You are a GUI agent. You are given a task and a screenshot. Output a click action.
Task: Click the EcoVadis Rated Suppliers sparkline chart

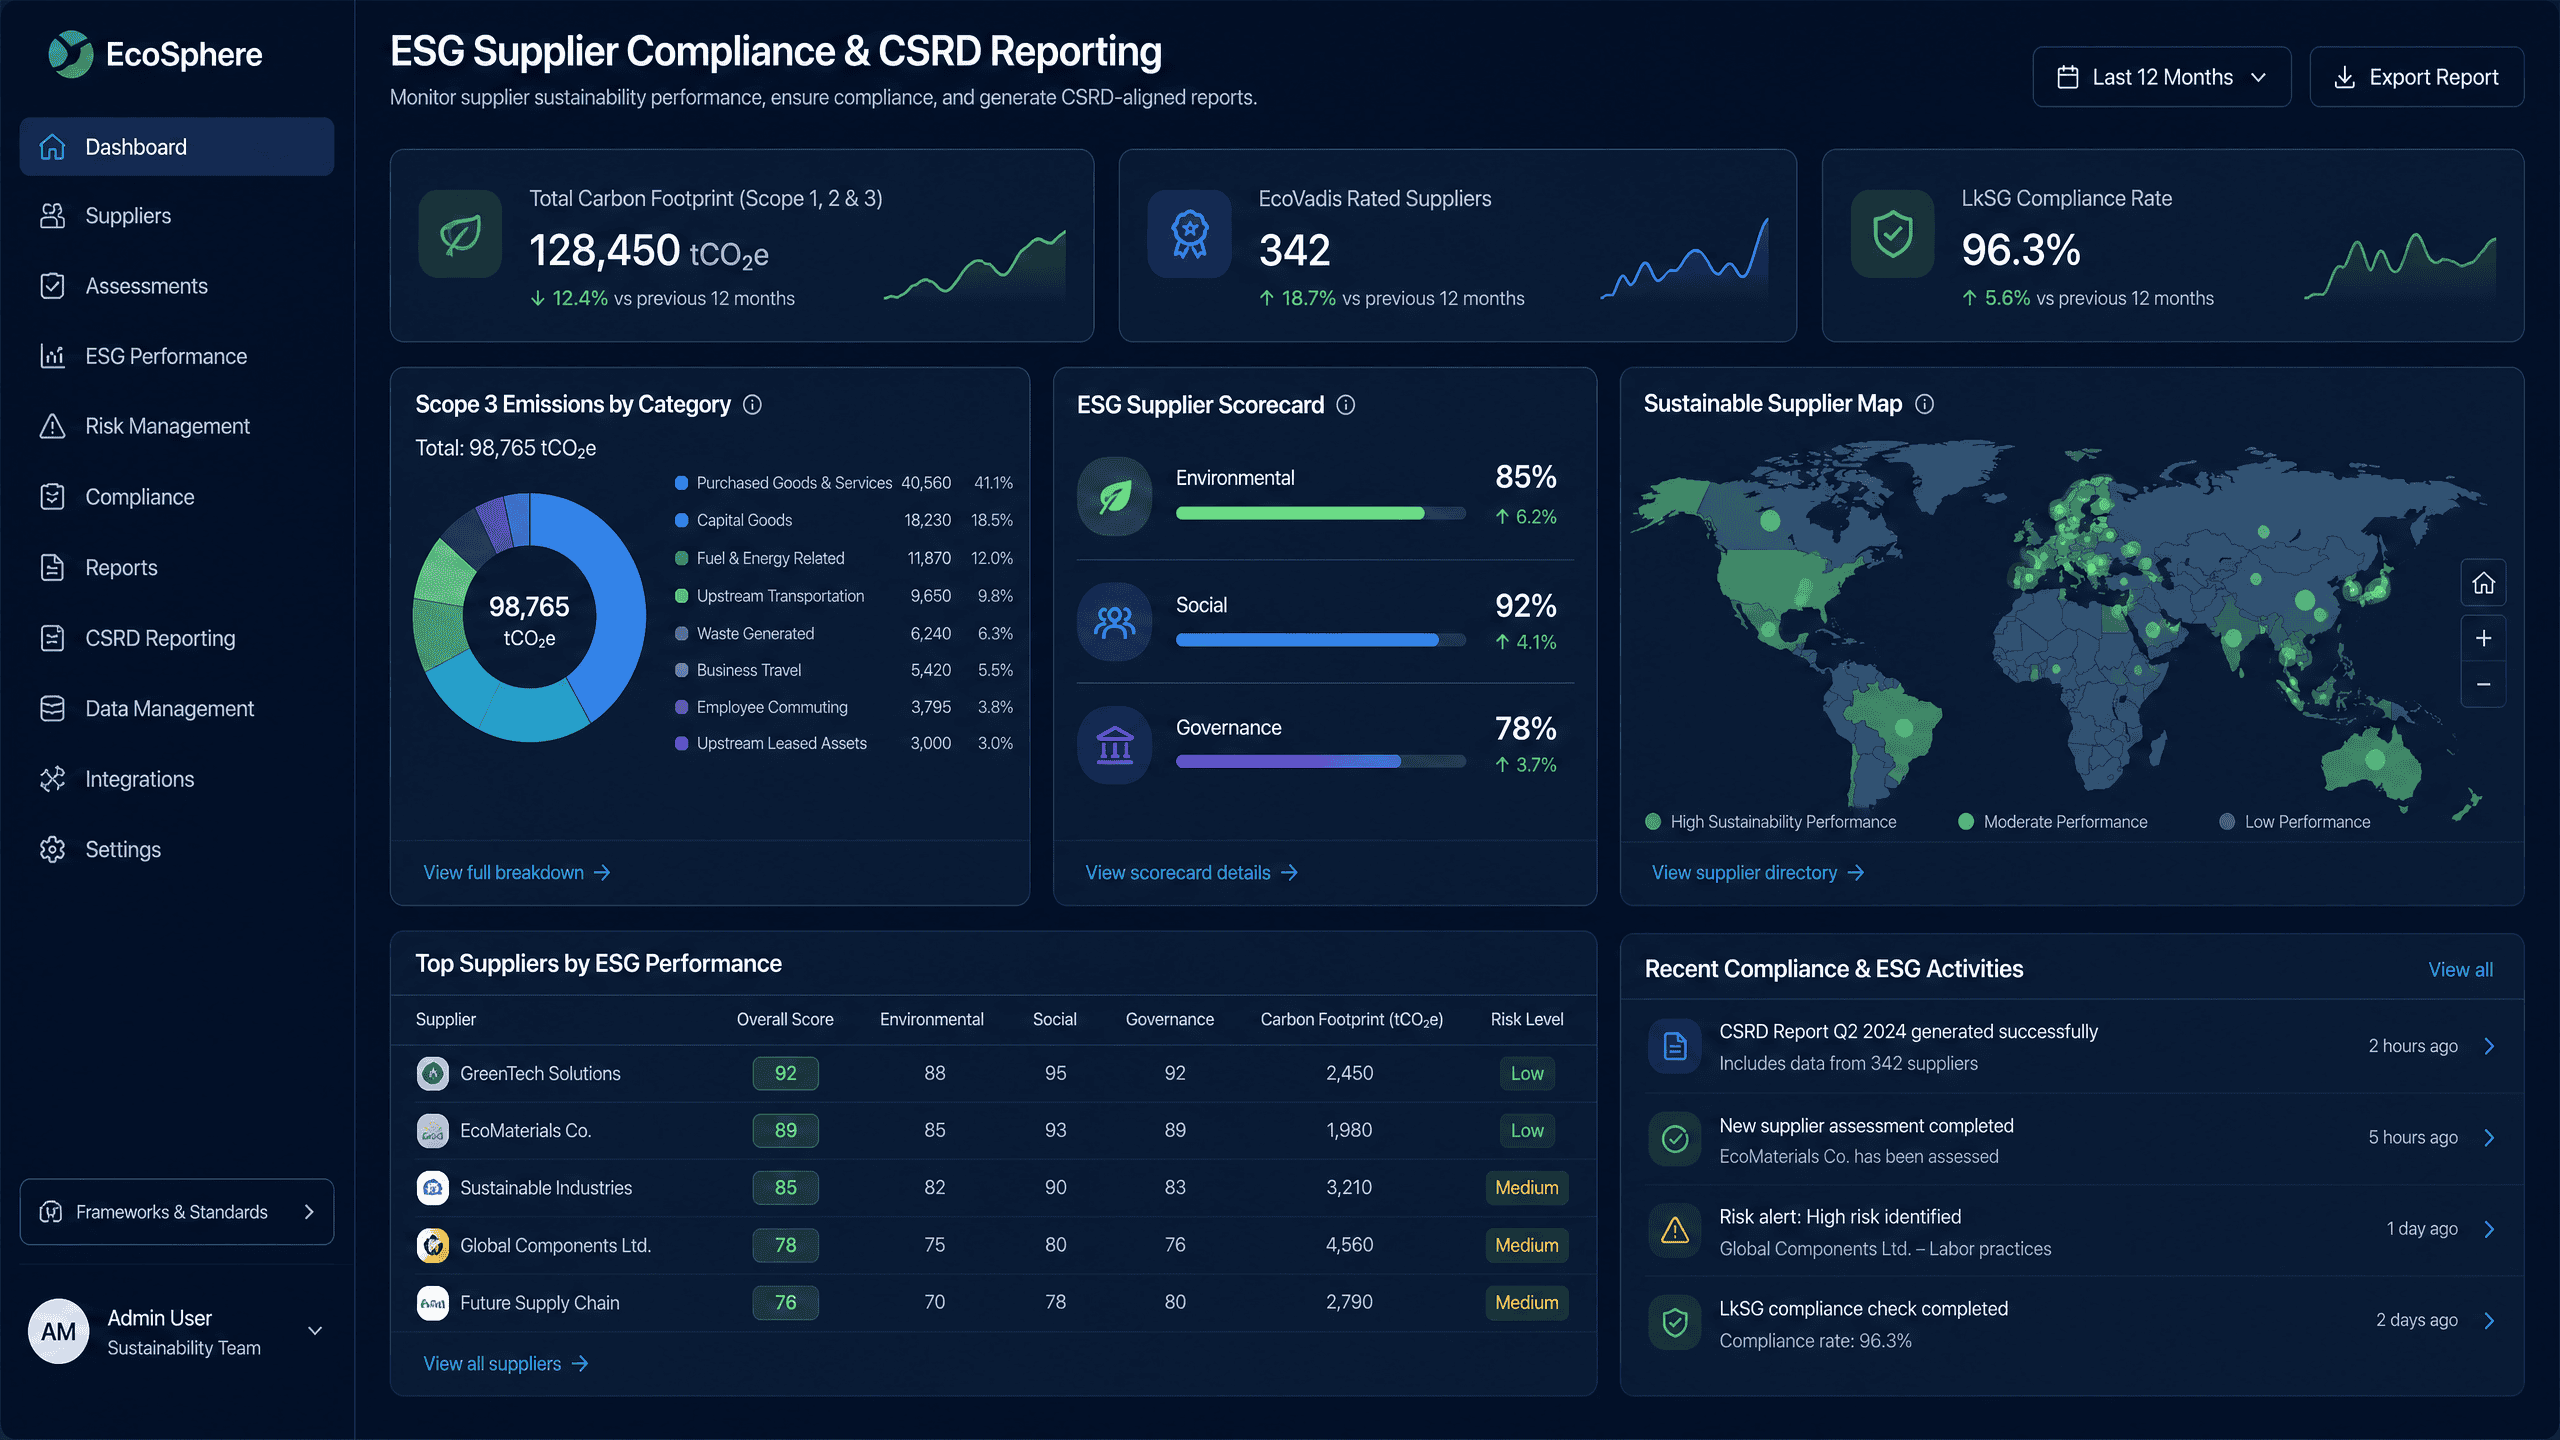pyautogui.click(x=1685, y=258)
